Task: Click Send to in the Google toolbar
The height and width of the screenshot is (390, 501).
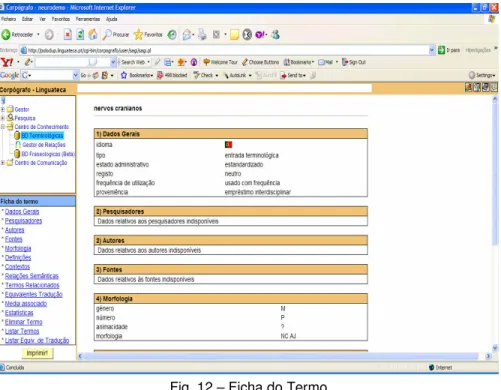Action: [x=293, y=75]
